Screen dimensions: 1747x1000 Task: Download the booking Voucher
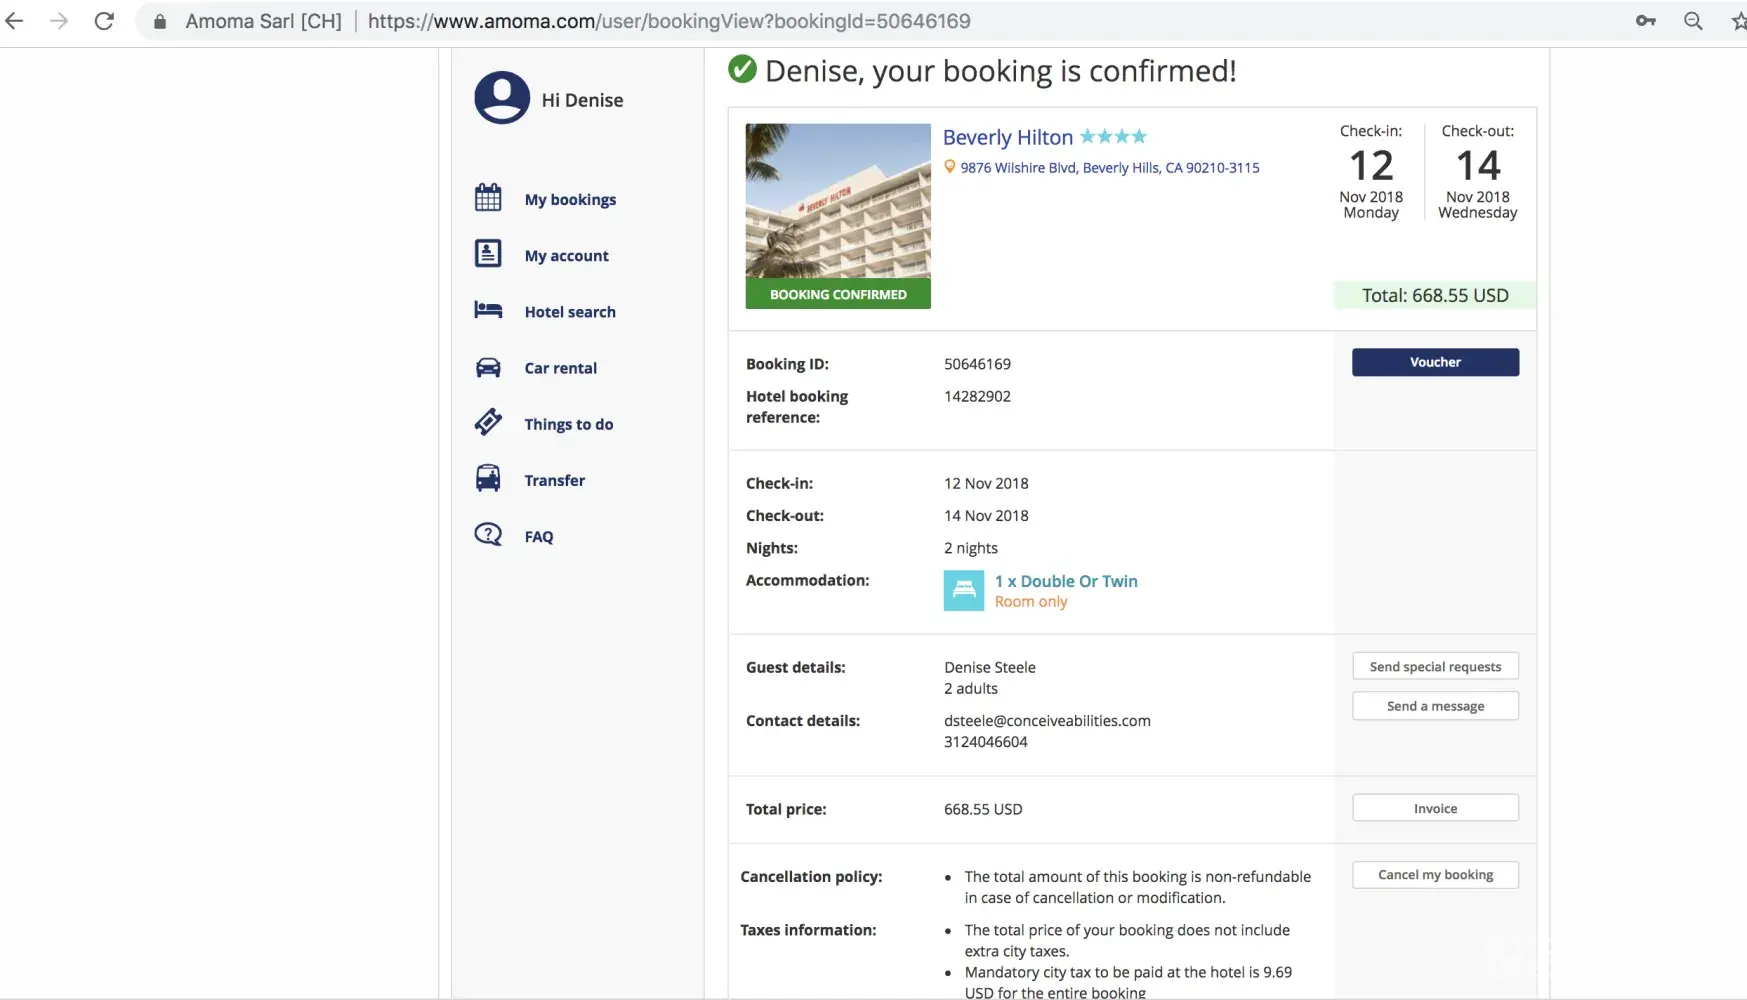tap(1435, 362)
